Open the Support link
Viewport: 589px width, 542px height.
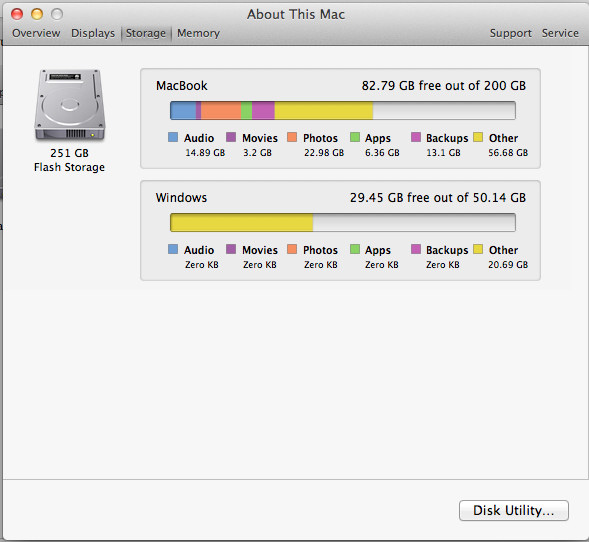click(x=510, y=33)
